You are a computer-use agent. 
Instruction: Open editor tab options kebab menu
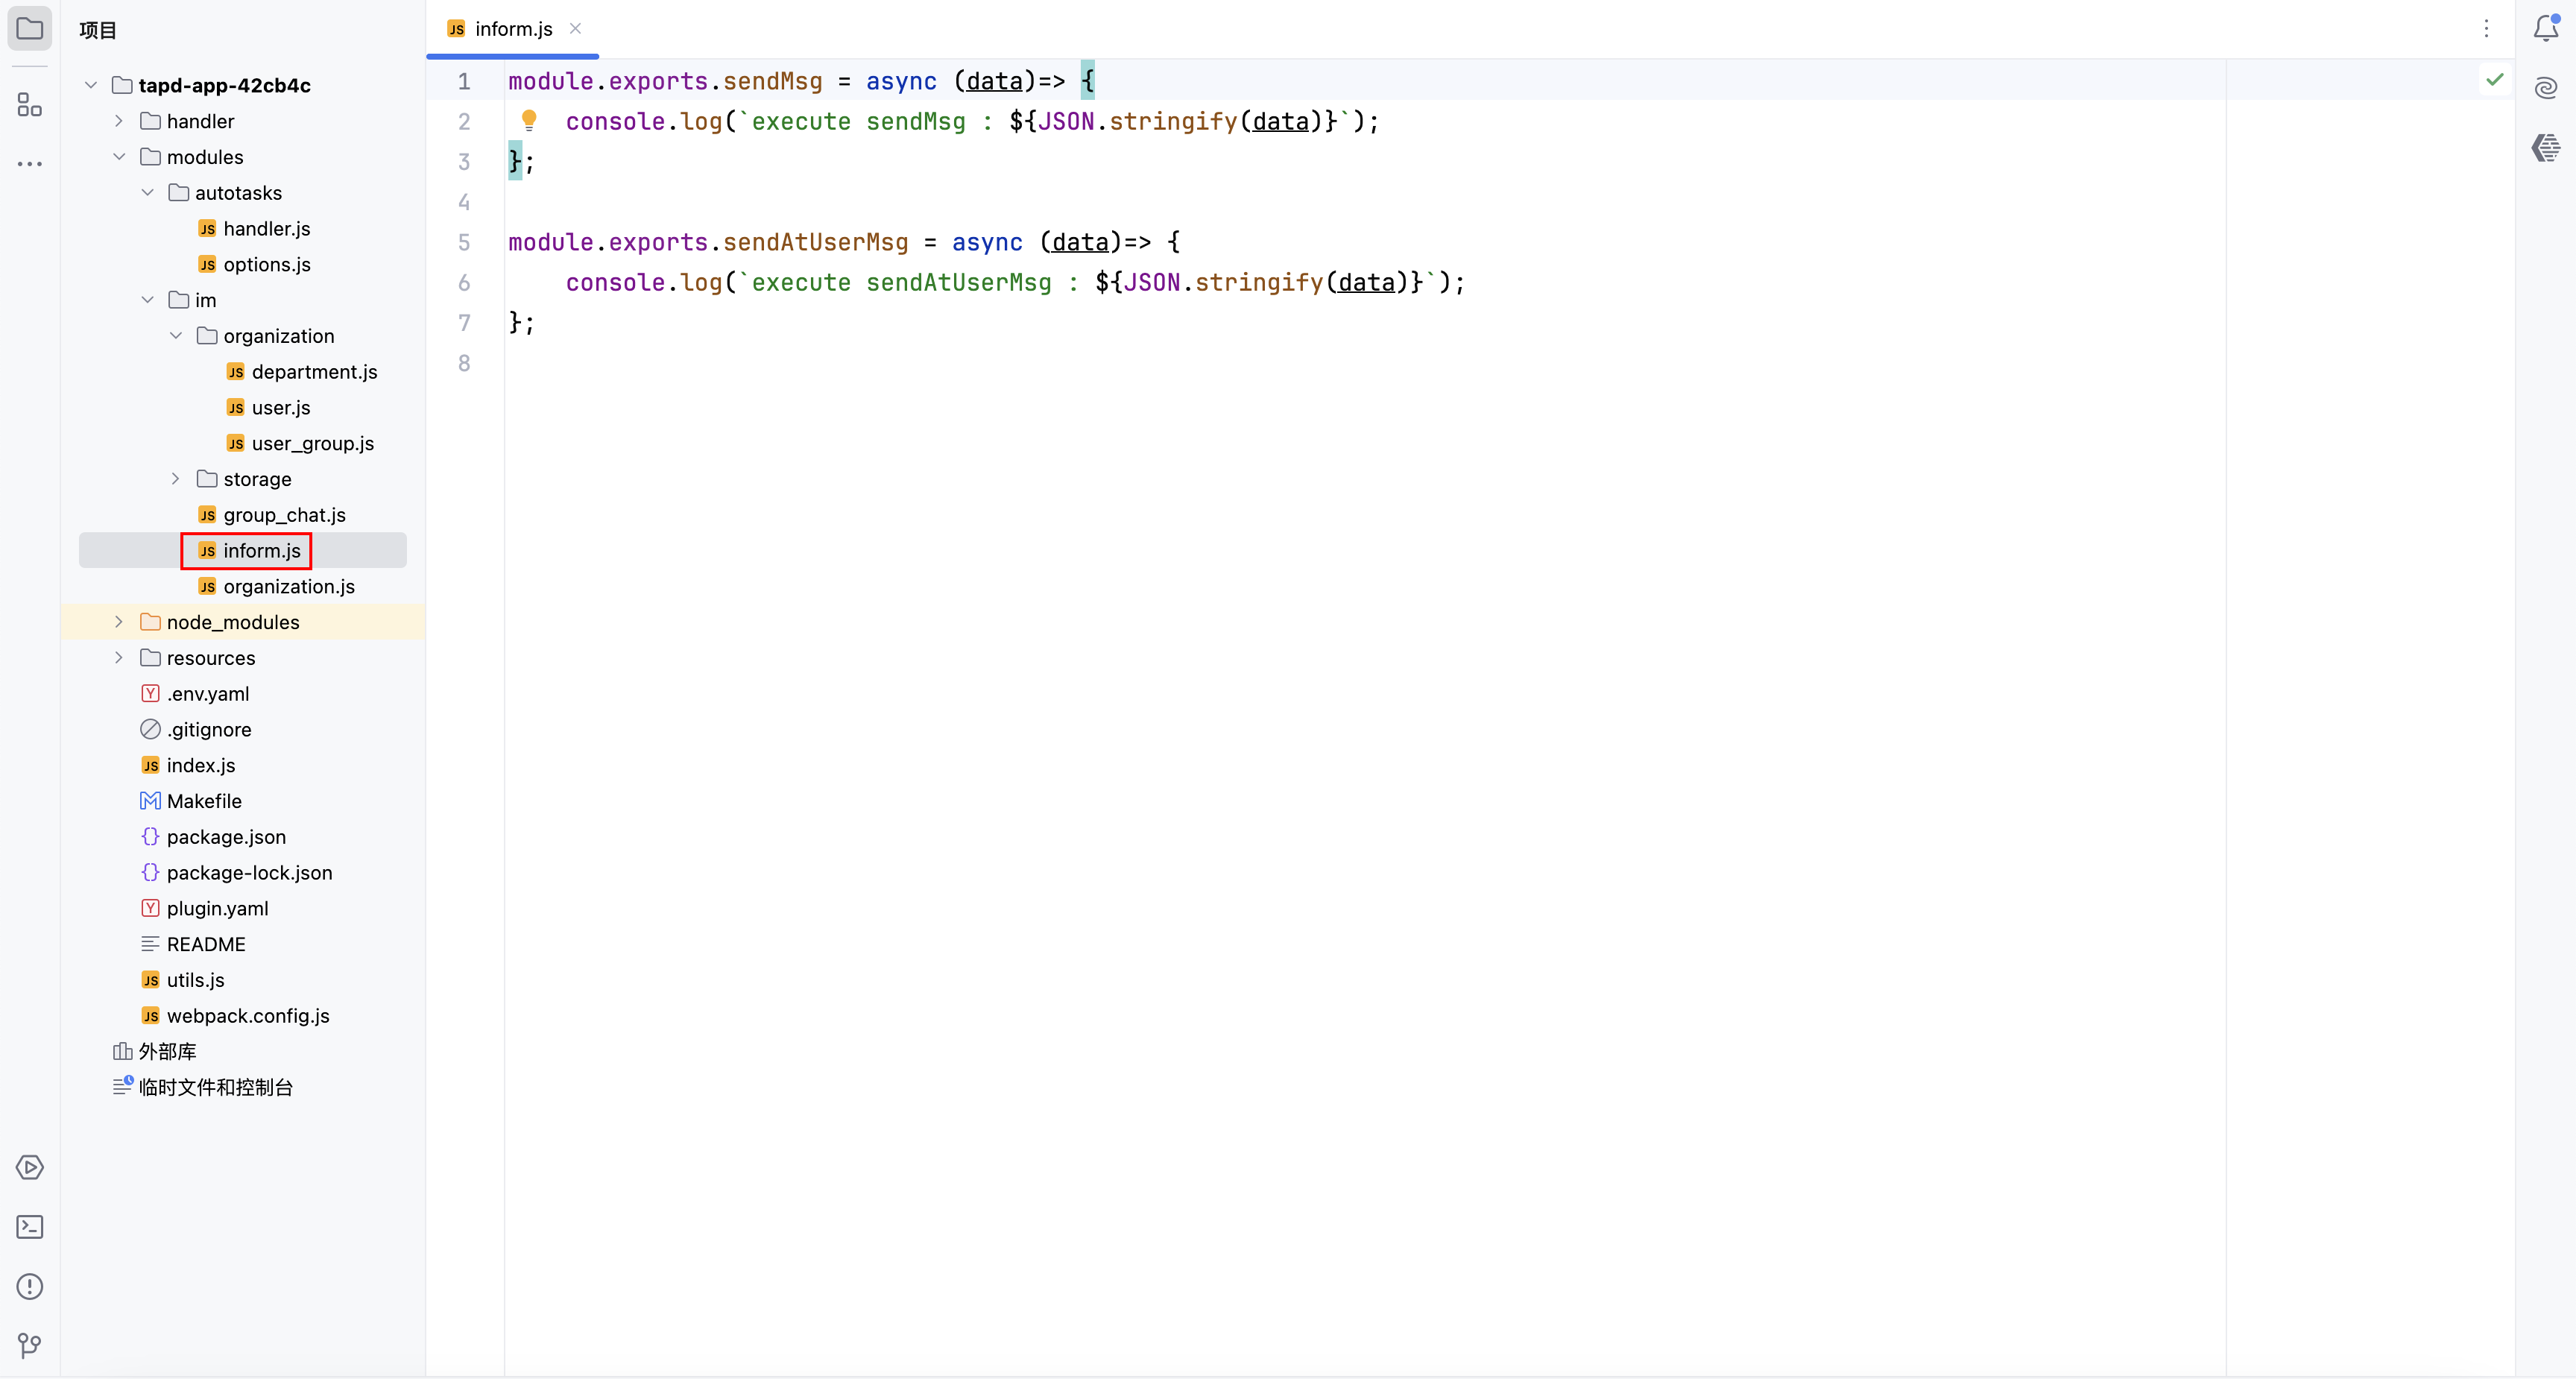(2486, 29)
